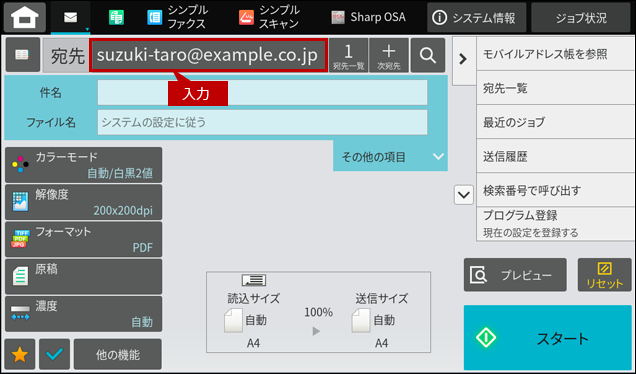This screenshot has height=374, width=636.
Task: Open カラーモード setting
Action: [84, 165]
